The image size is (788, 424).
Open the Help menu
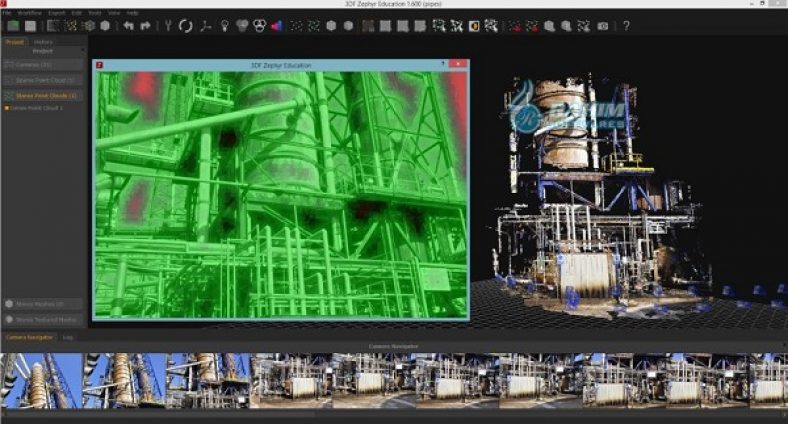point(132,13)
